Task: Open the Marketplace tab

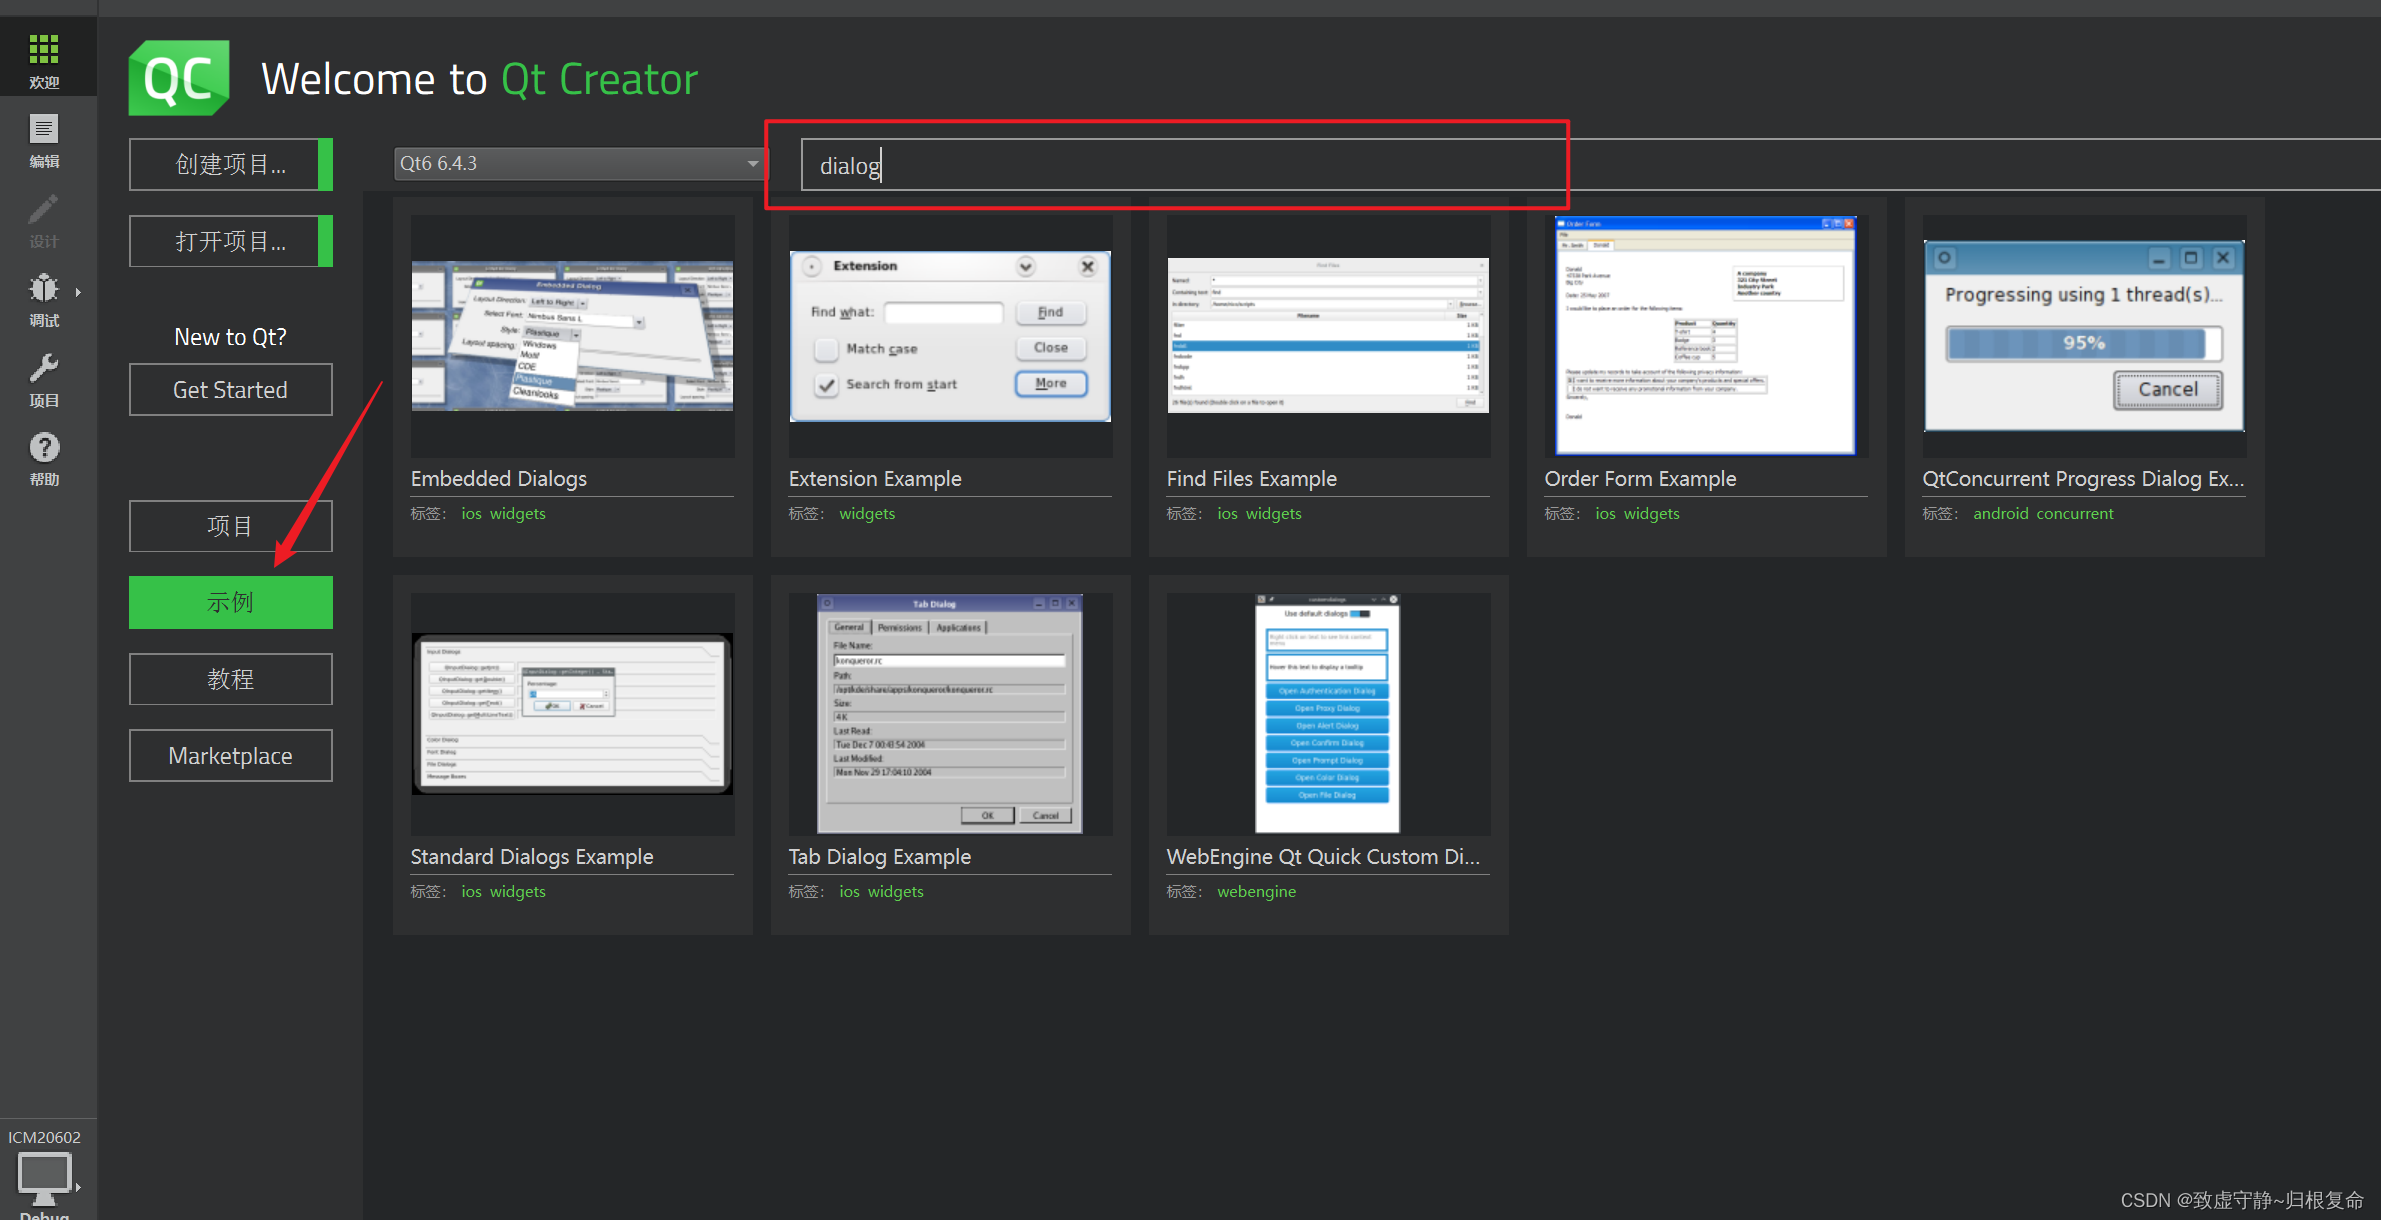Action: 230,756
